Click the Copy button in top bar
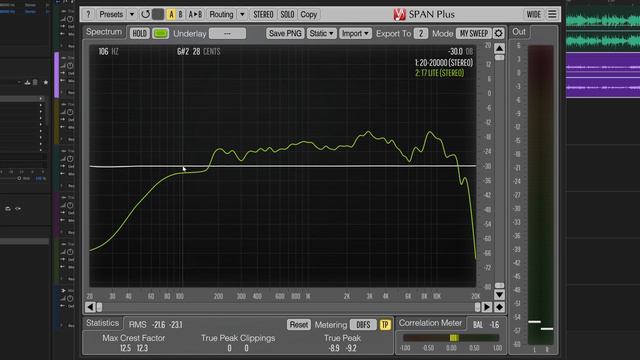Image resolution: width=640 pixels, height=360 pixels. point(309,14)
